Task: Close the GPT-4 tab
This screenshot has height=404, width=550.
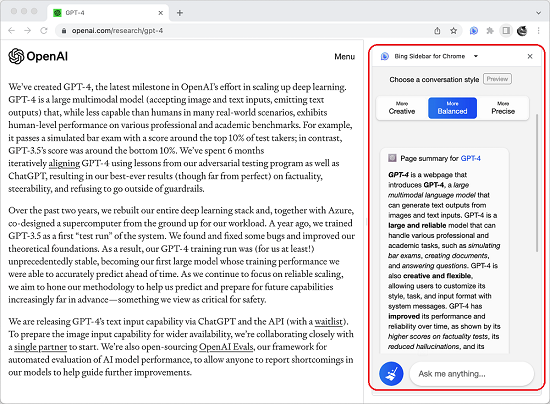Action: (160, 13)
